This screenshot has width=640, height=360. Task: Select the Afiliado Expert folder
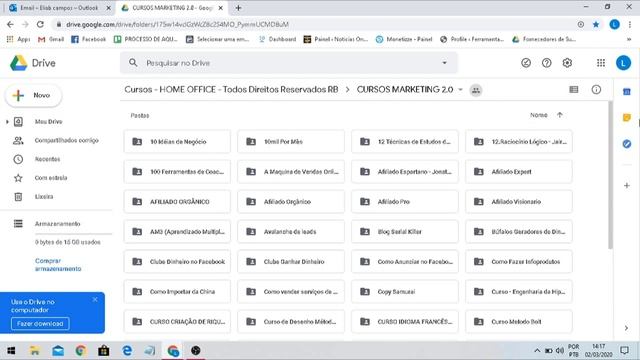click(x=519, y=172)
